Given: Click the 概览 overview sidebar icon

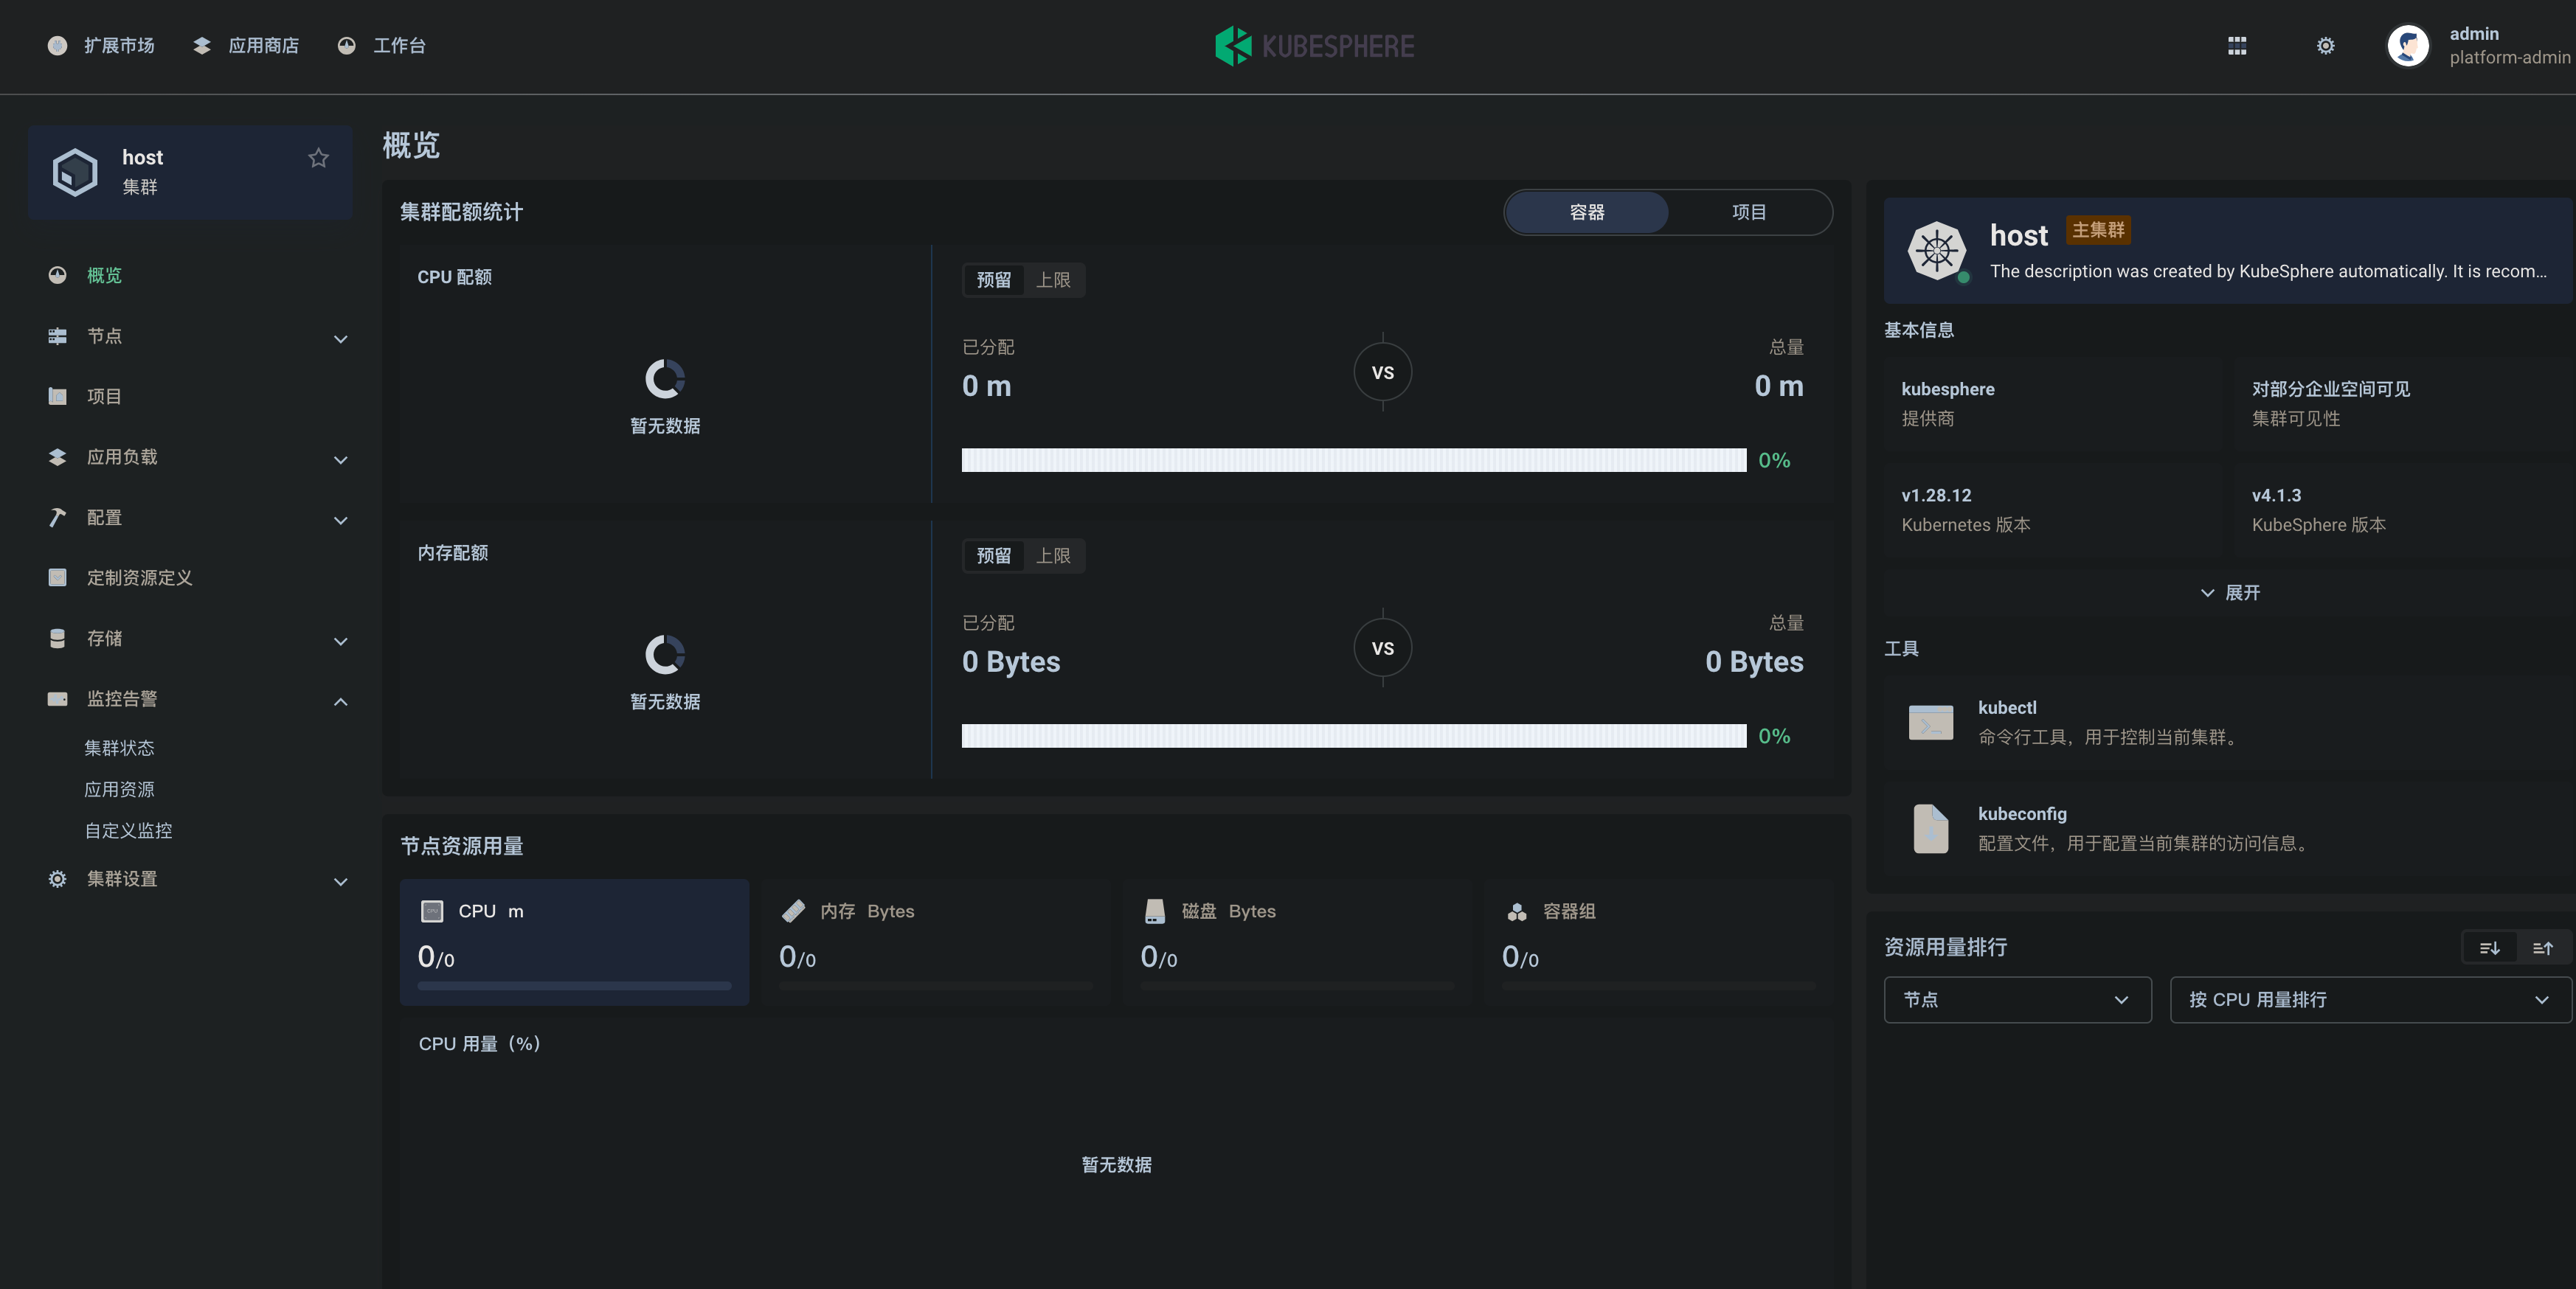Looking at the screenshot, I should tap(58, 275).
